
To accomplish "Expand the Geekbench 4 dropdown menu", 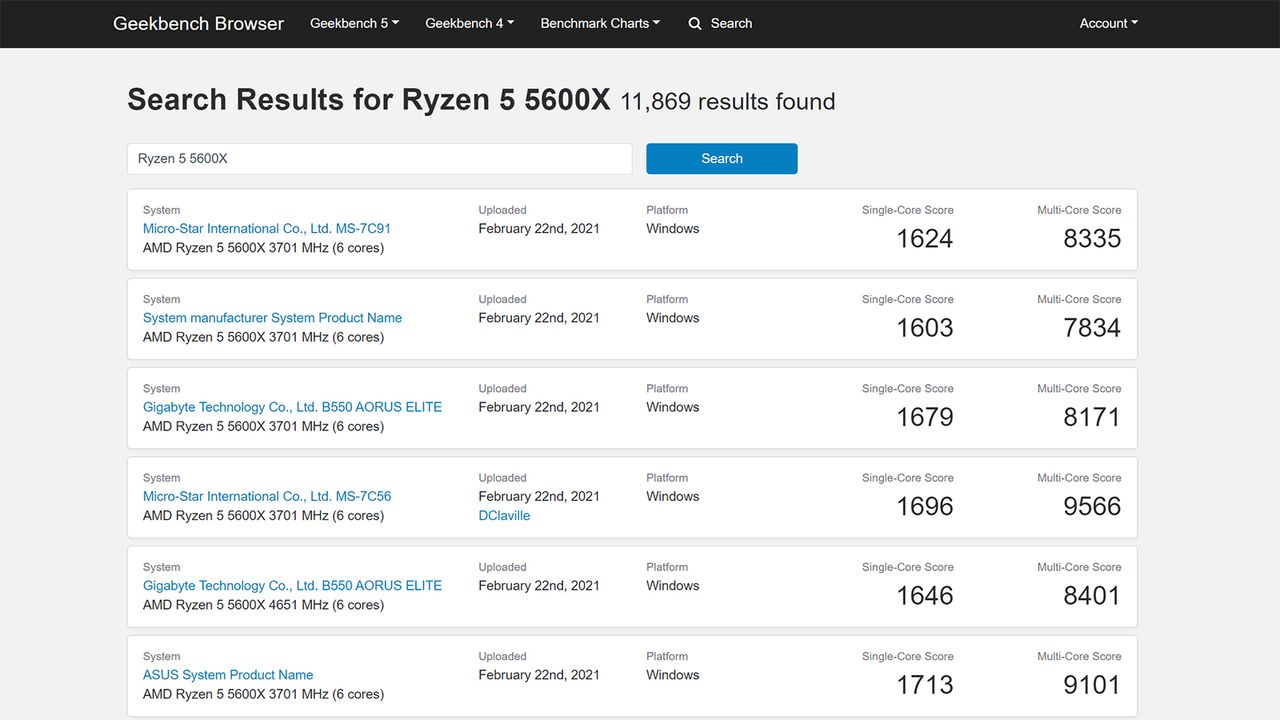I will tap(470, 23).
